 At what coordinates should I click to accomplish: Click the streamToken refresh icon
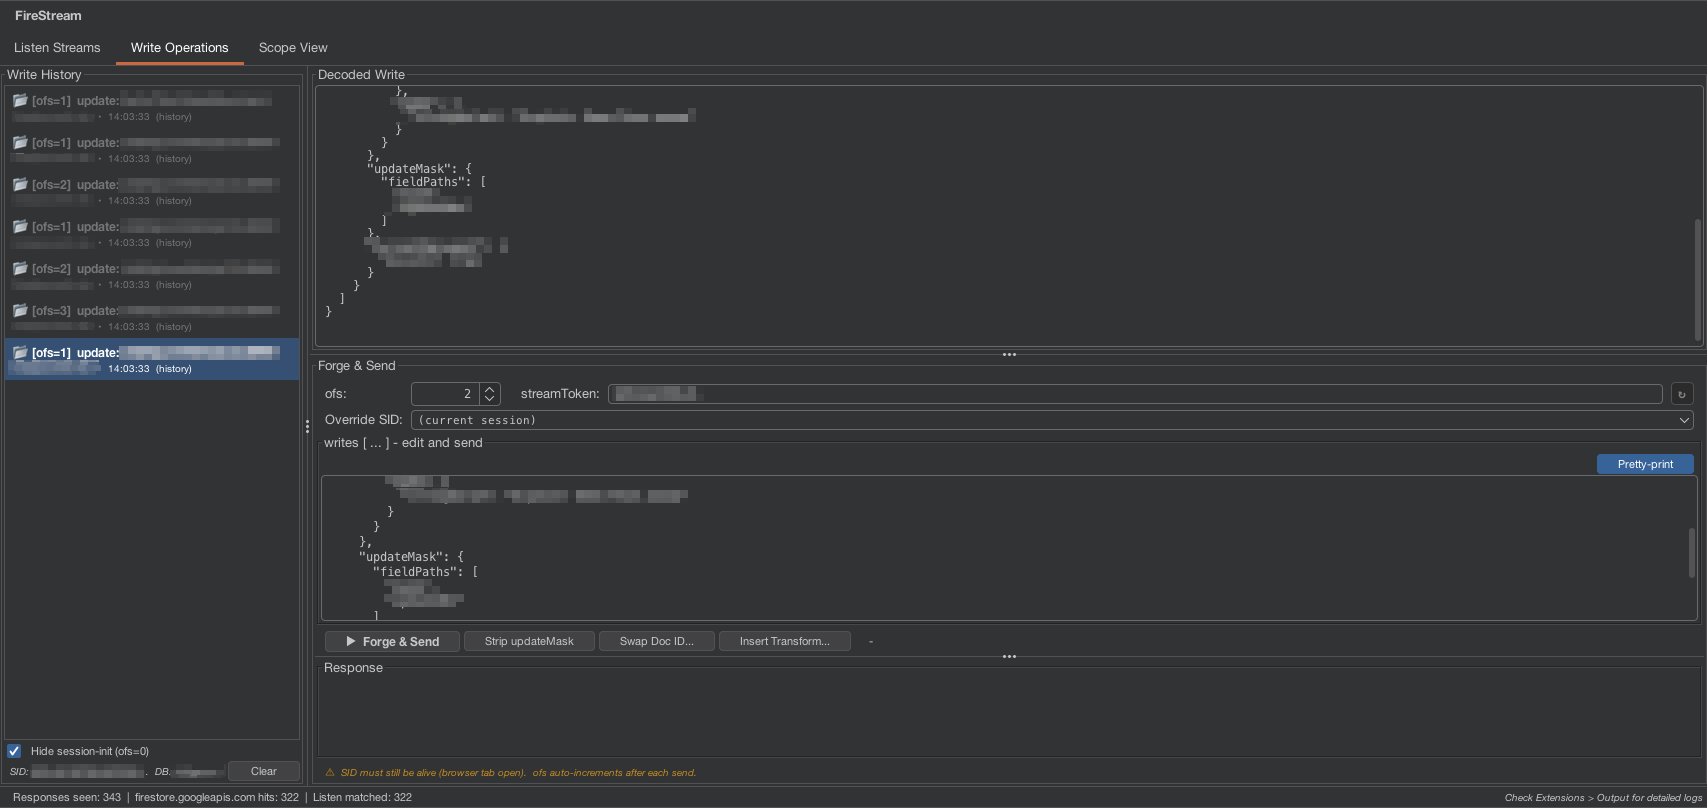[1682, 394]
